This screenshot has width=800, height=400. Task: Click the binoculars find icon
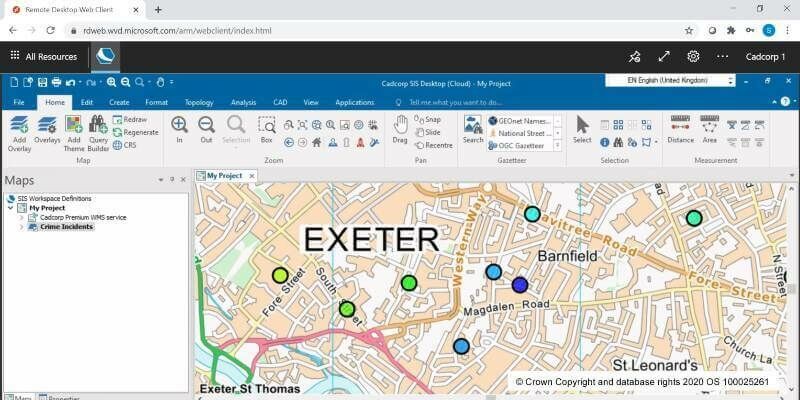(618, 142)
